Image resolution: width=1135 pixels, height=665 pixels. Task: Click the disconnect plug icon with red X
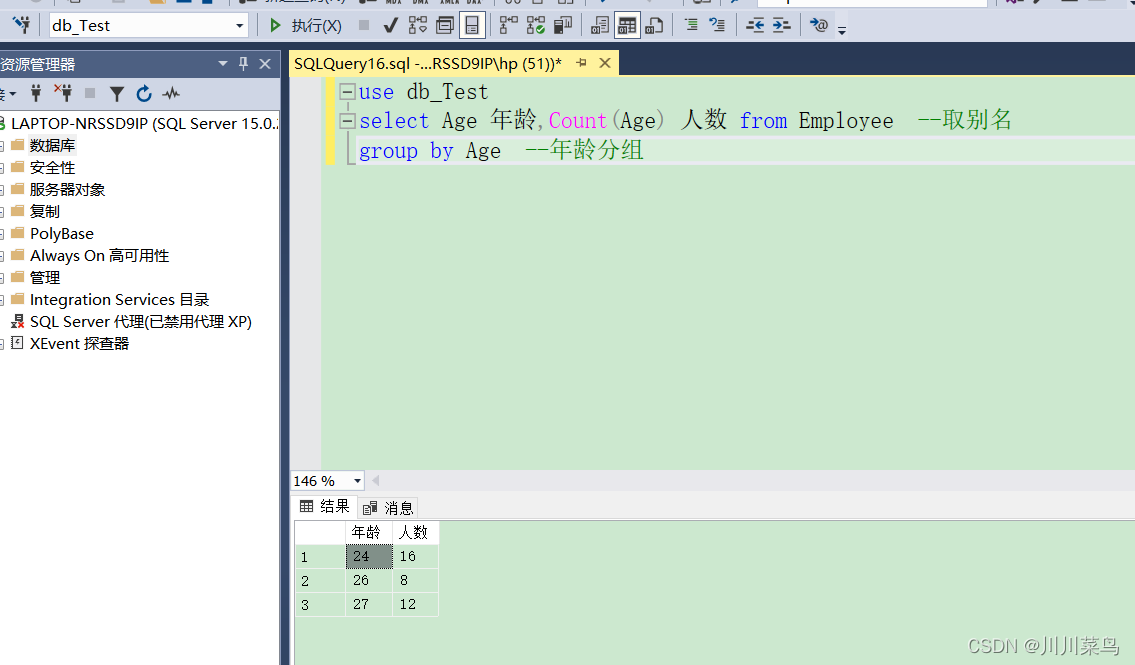tap(64, 93)
